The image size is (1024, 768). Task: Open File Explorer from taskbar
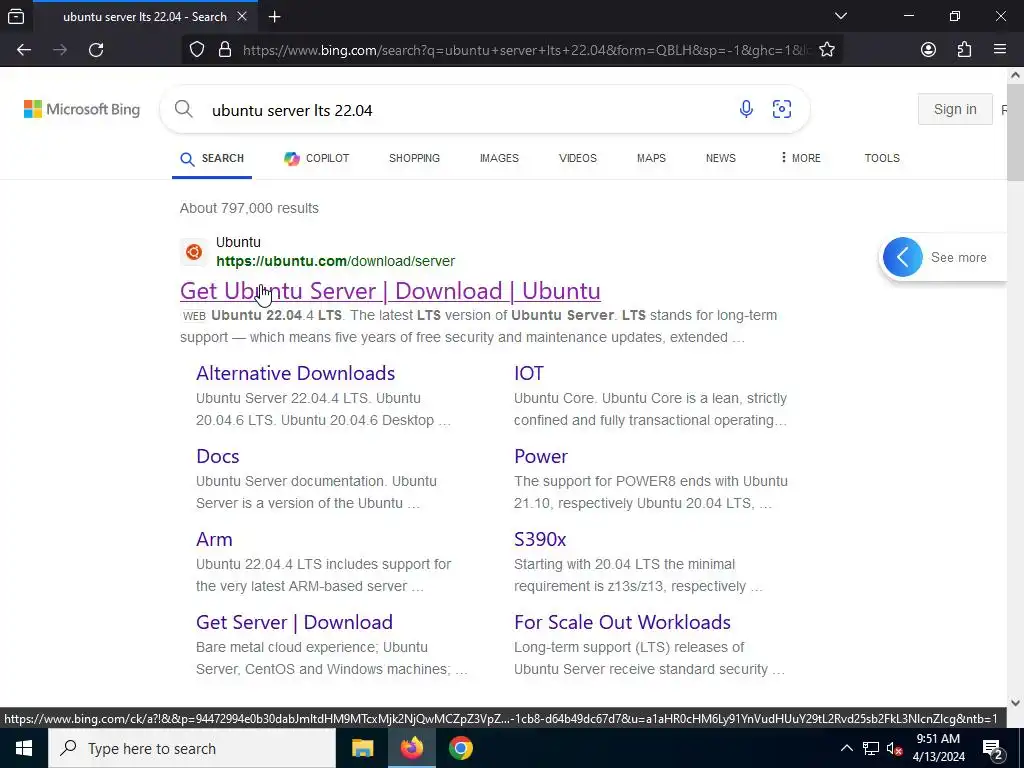[362, 748]
